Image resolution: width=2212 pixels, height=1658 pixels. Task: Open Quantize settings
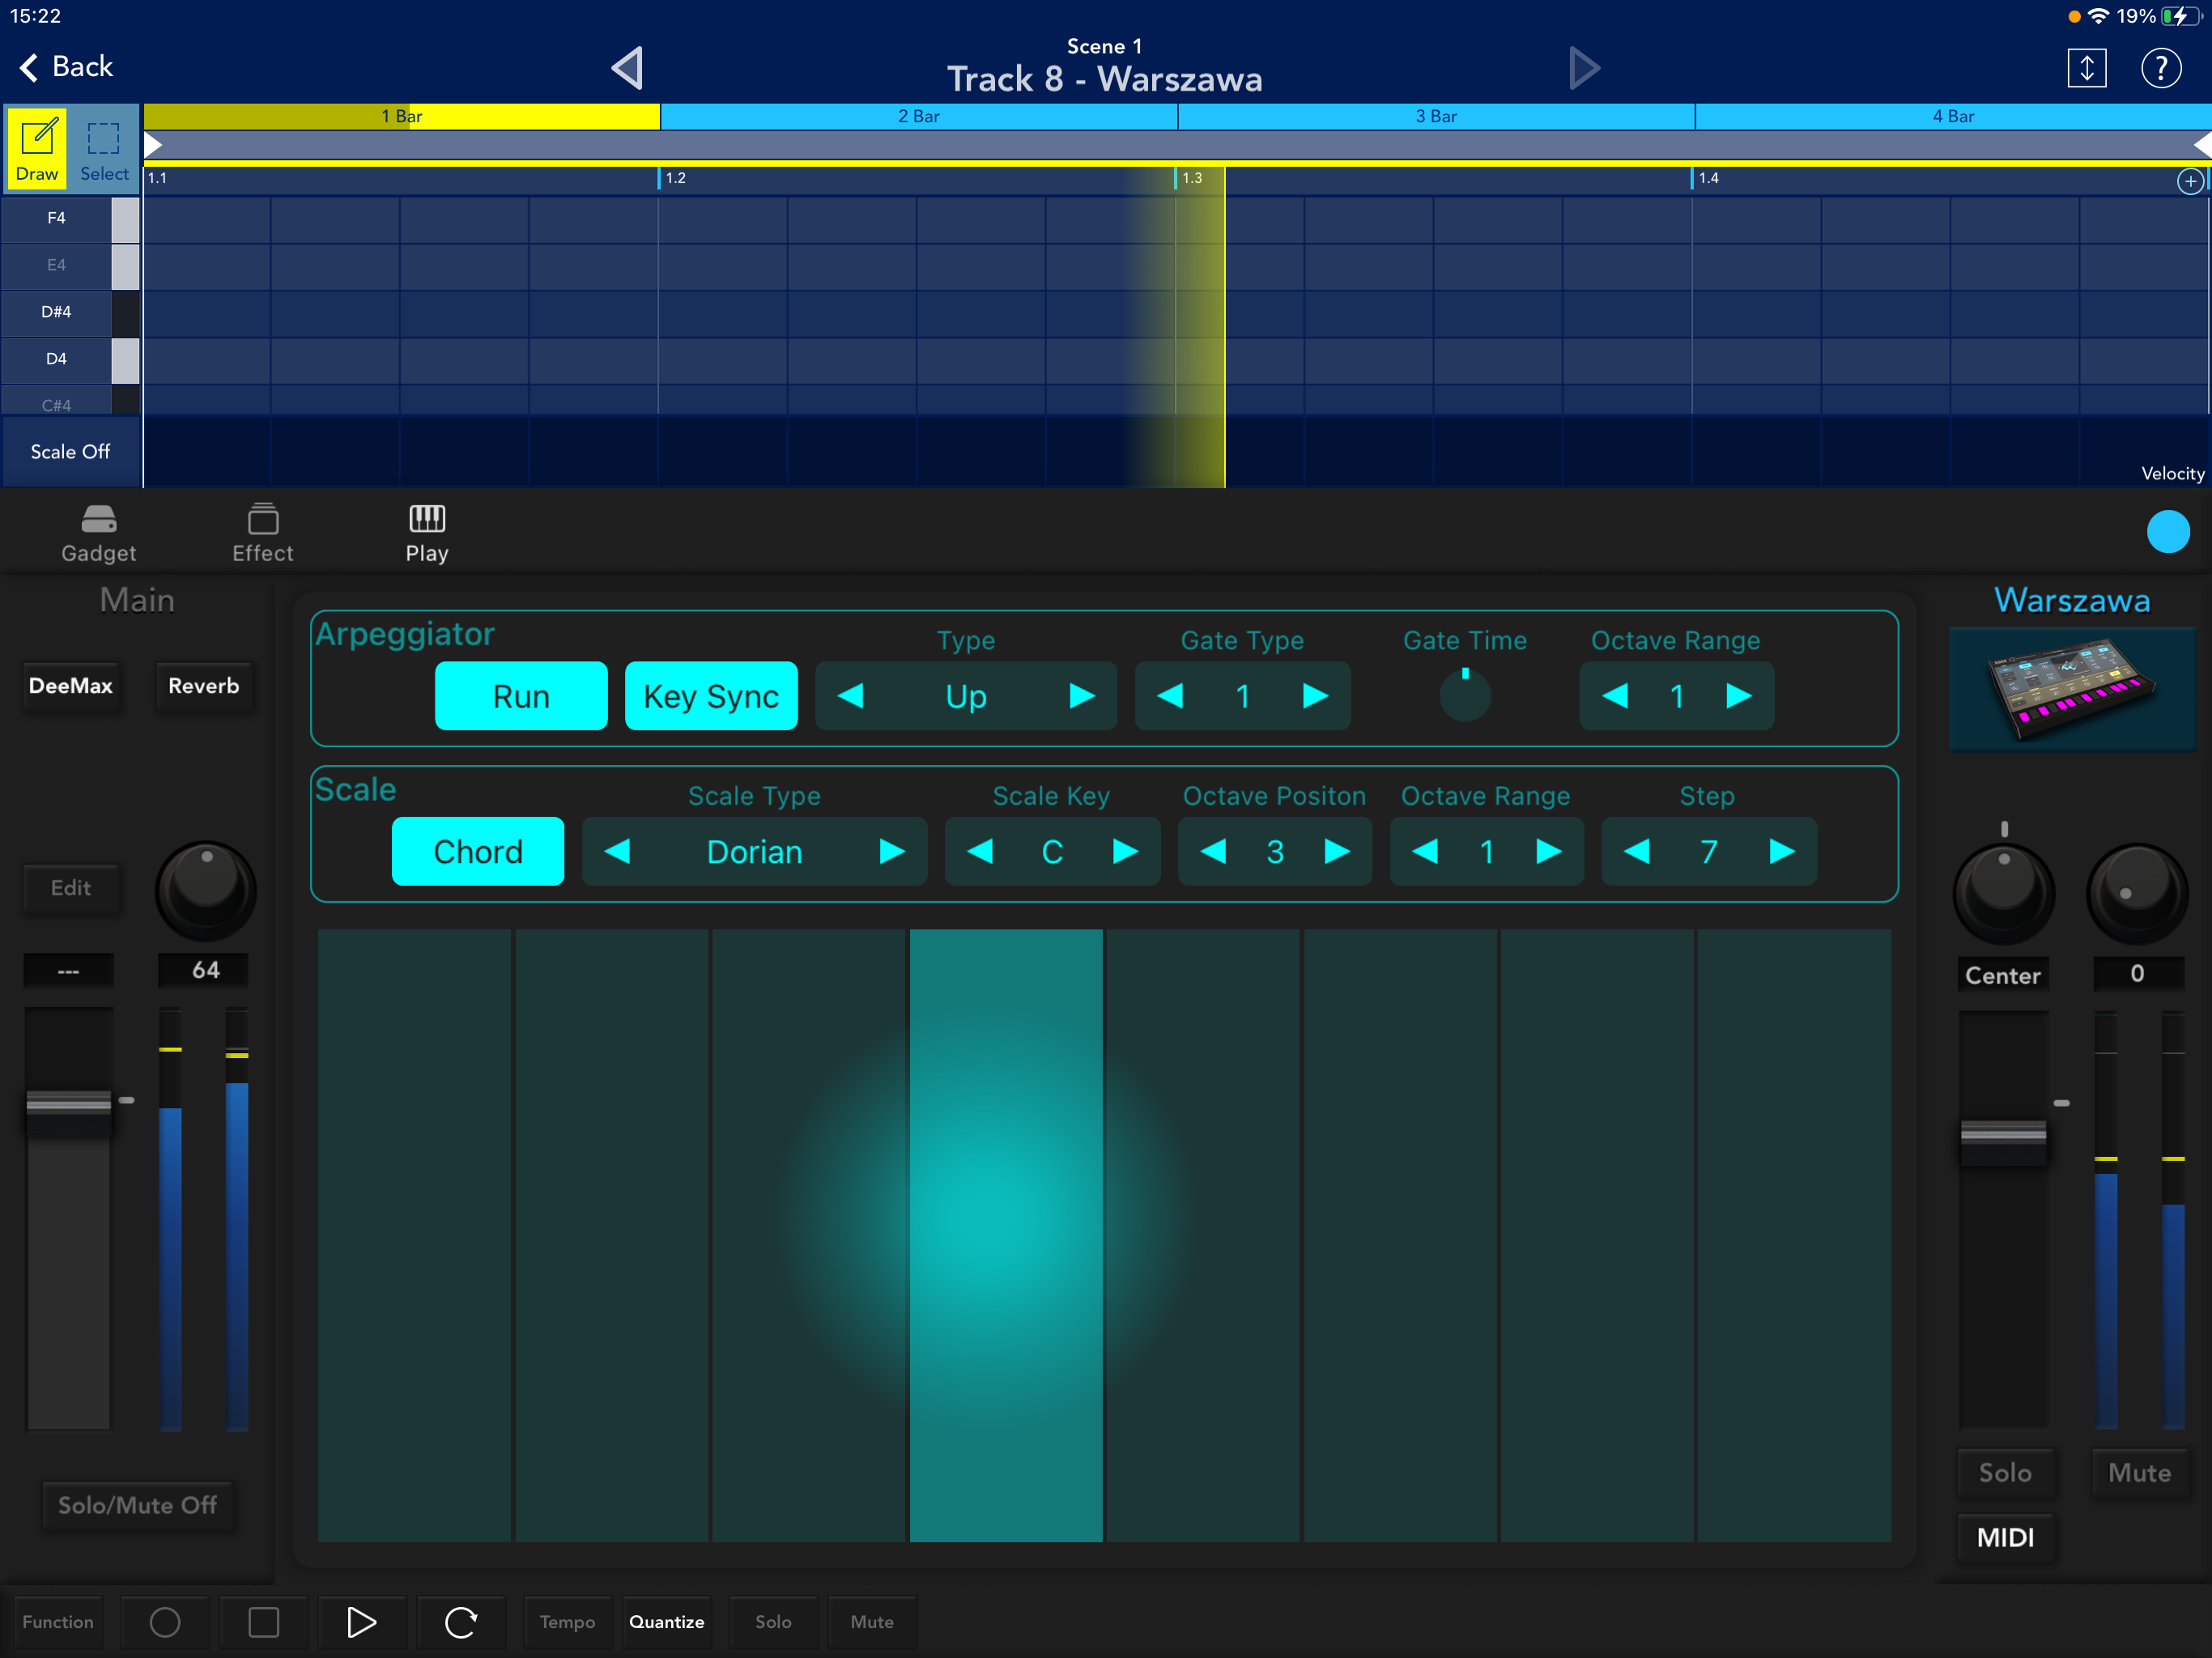coord(667,1621)
